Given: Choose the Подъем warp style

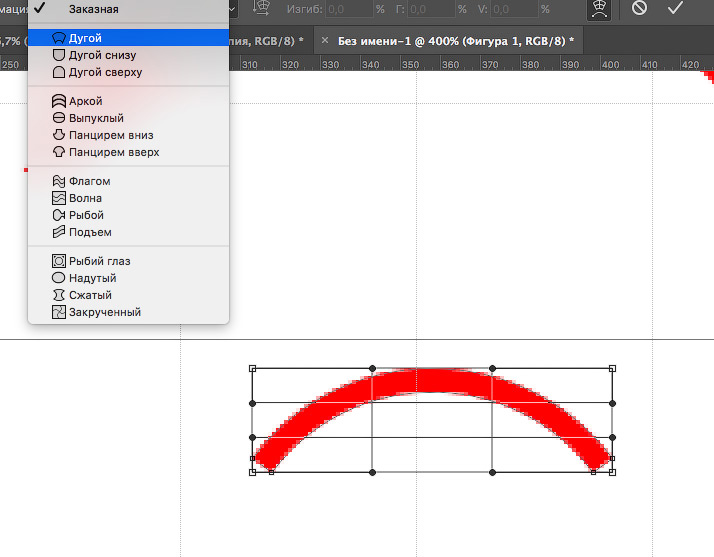Looking at the screenshot, I should tap(128, 232).
